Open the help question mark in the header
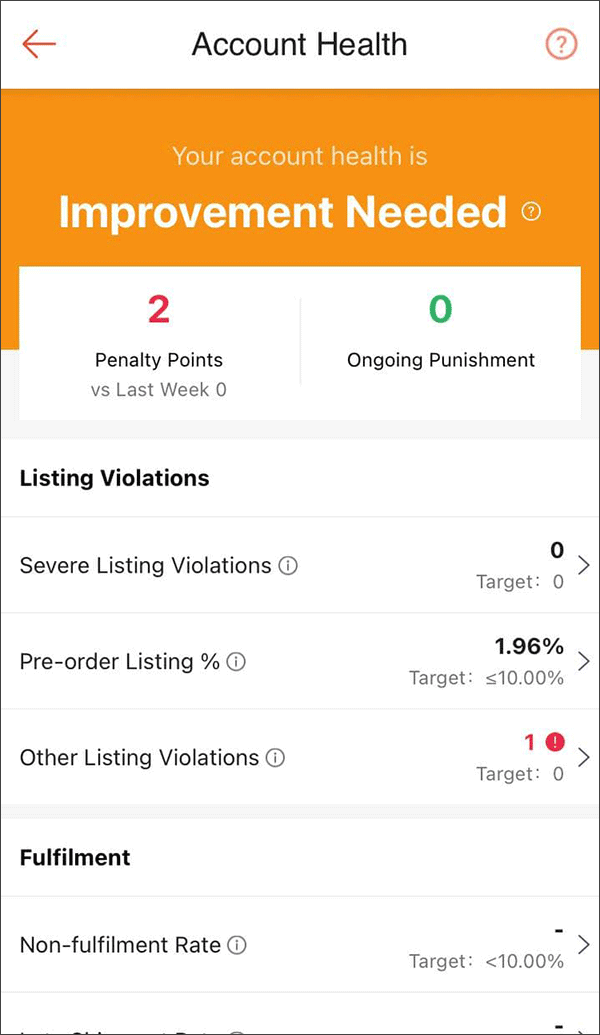600x1035 pixels. click(x=561, y=44)
